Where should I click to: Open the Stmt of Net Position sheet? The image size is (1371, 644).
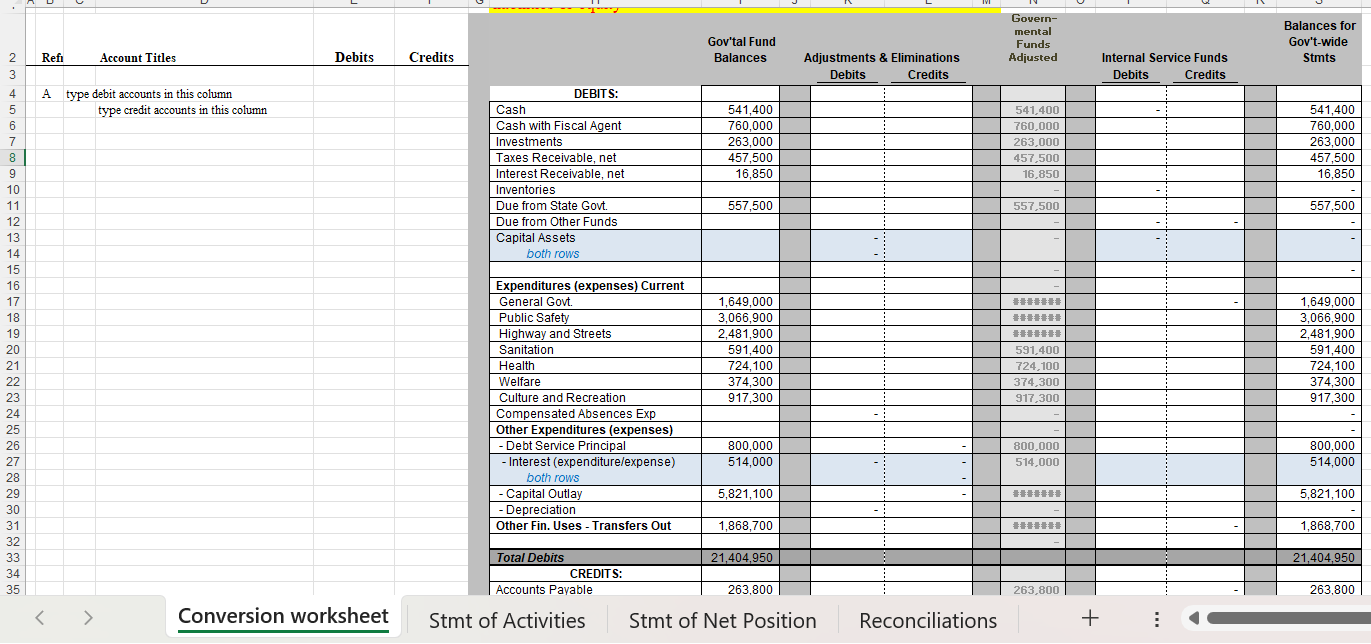point(722,620)
